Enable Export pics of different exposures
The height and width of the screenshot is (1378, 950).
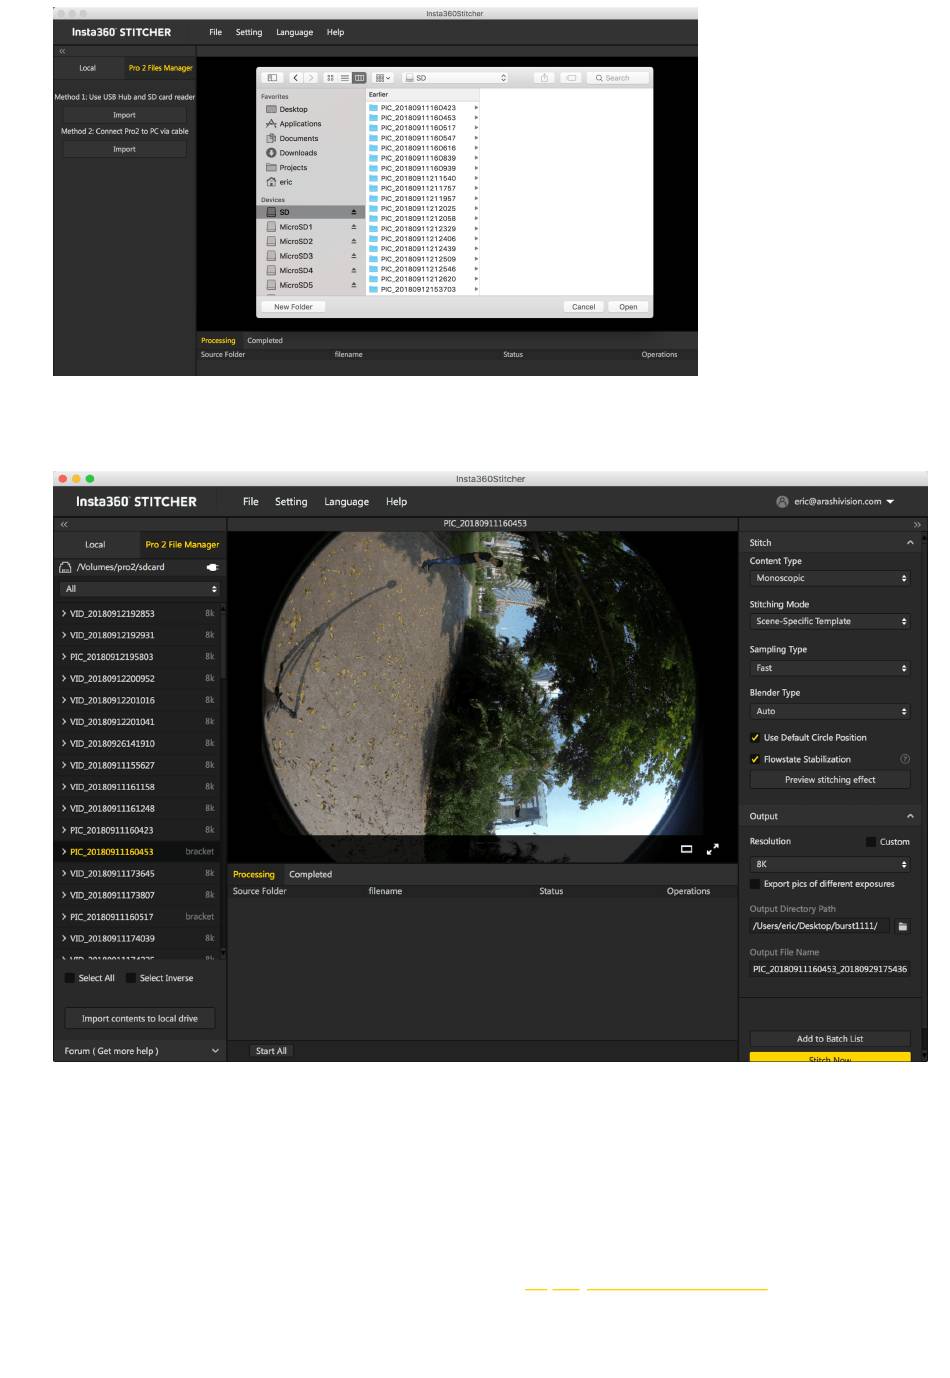[x=755, y=884]
